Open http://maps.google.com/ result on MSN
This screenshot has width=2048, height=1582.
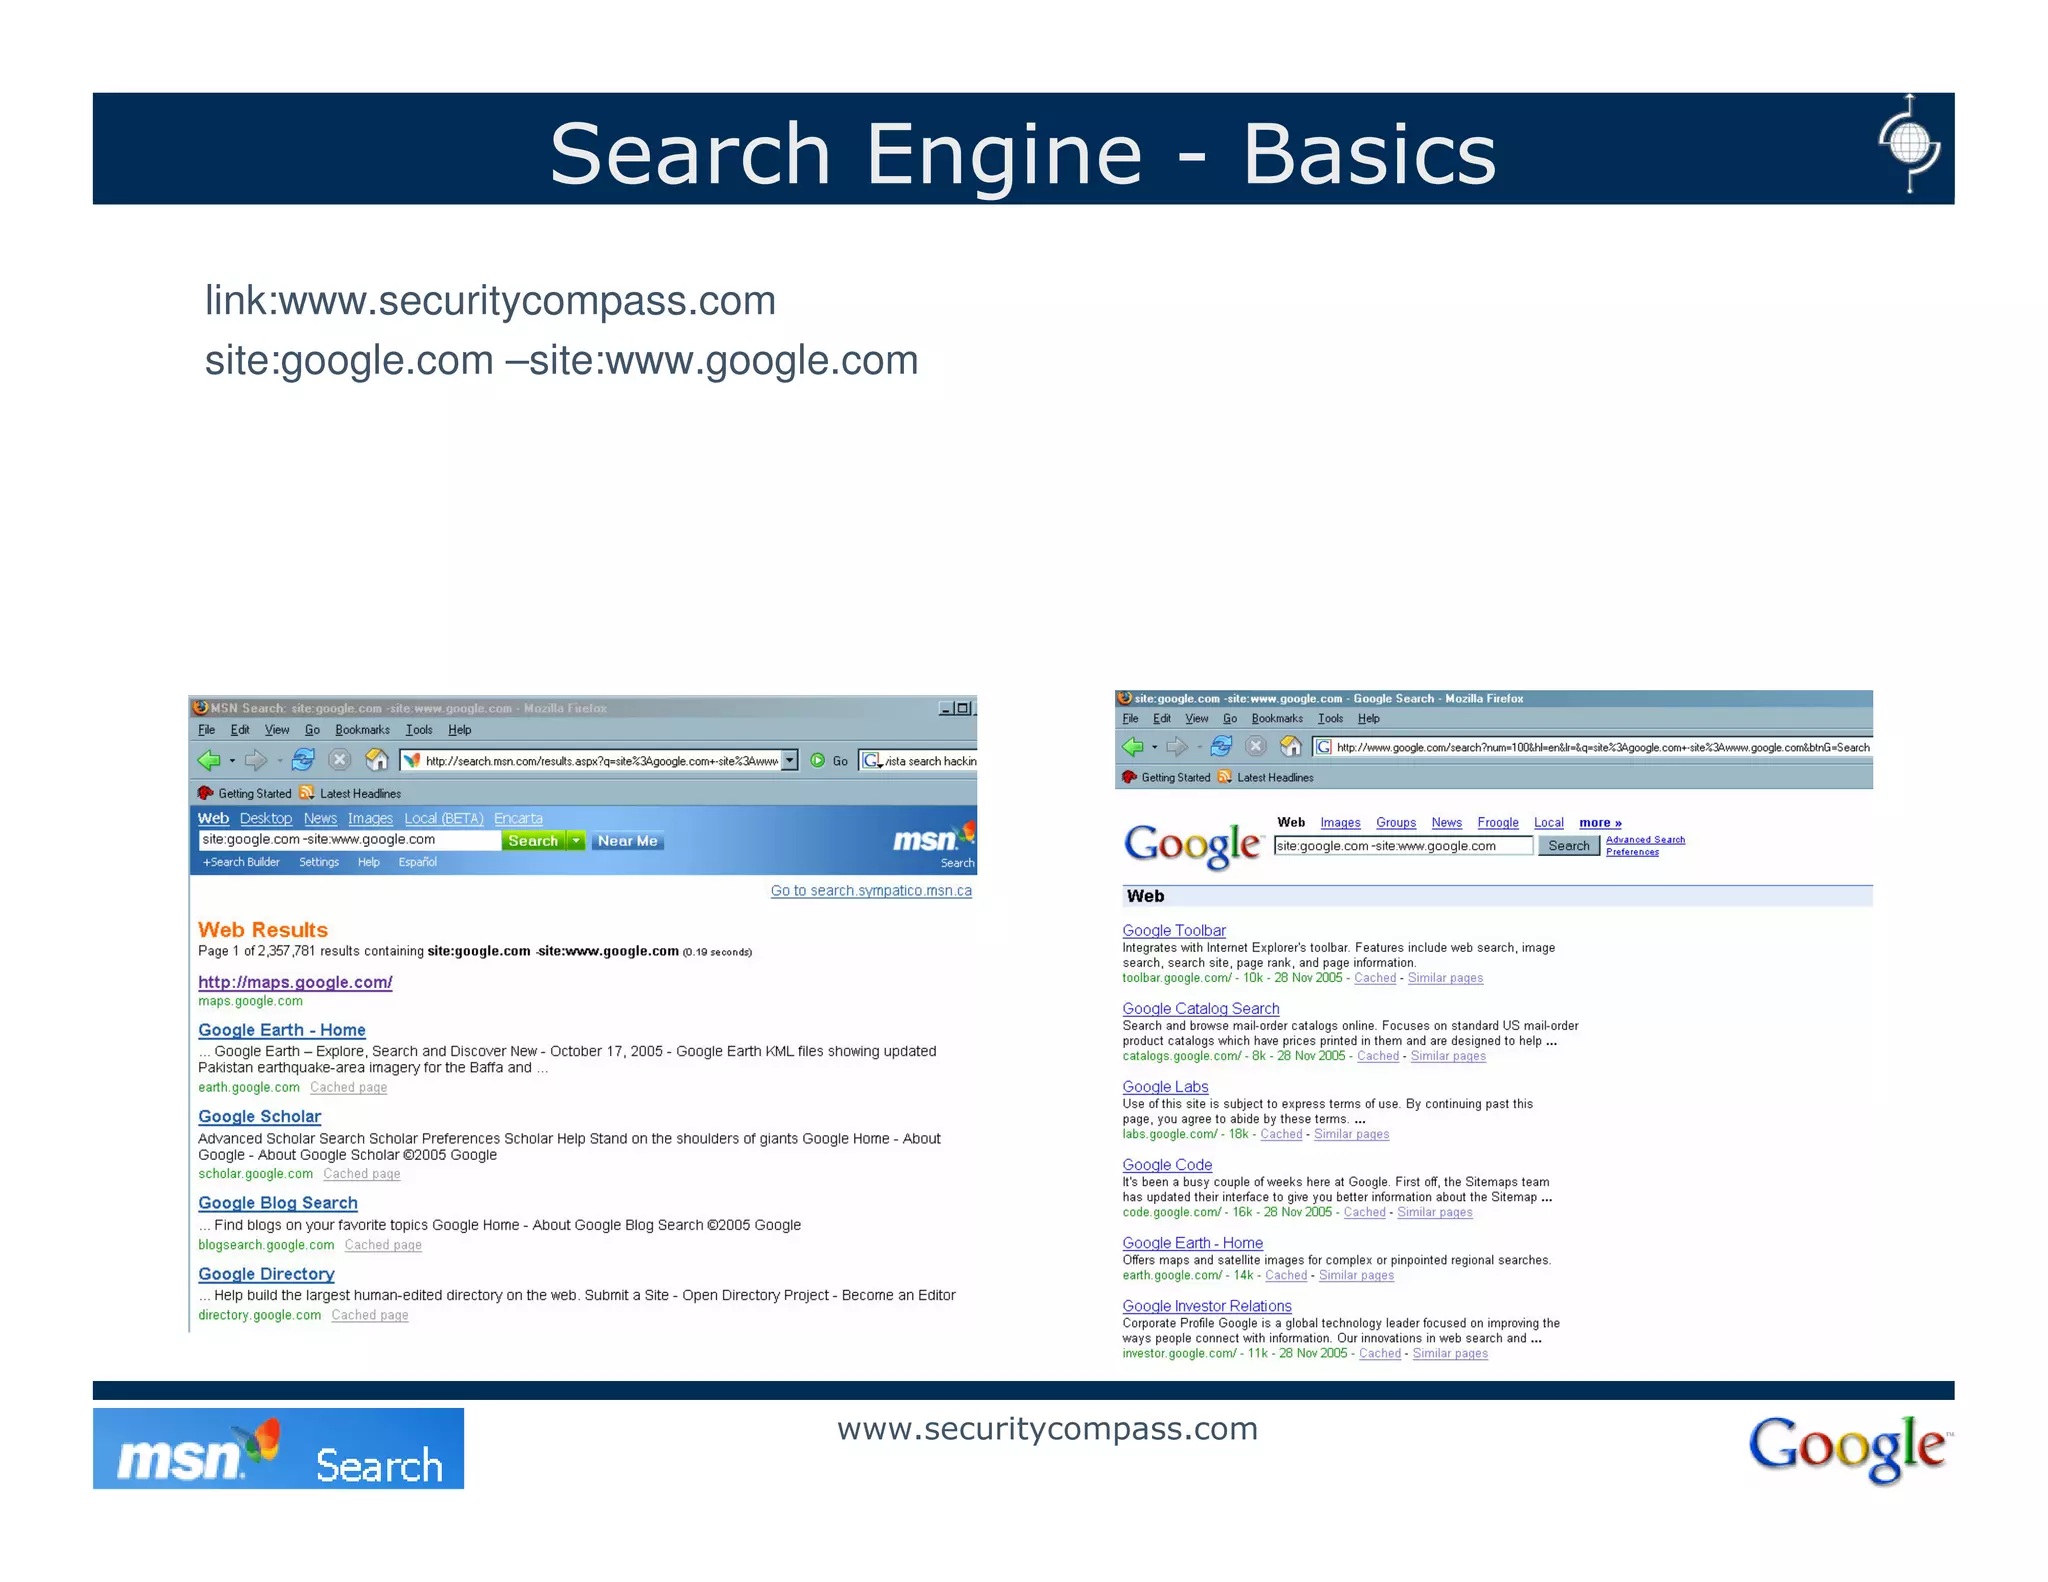tap(295, 982)
